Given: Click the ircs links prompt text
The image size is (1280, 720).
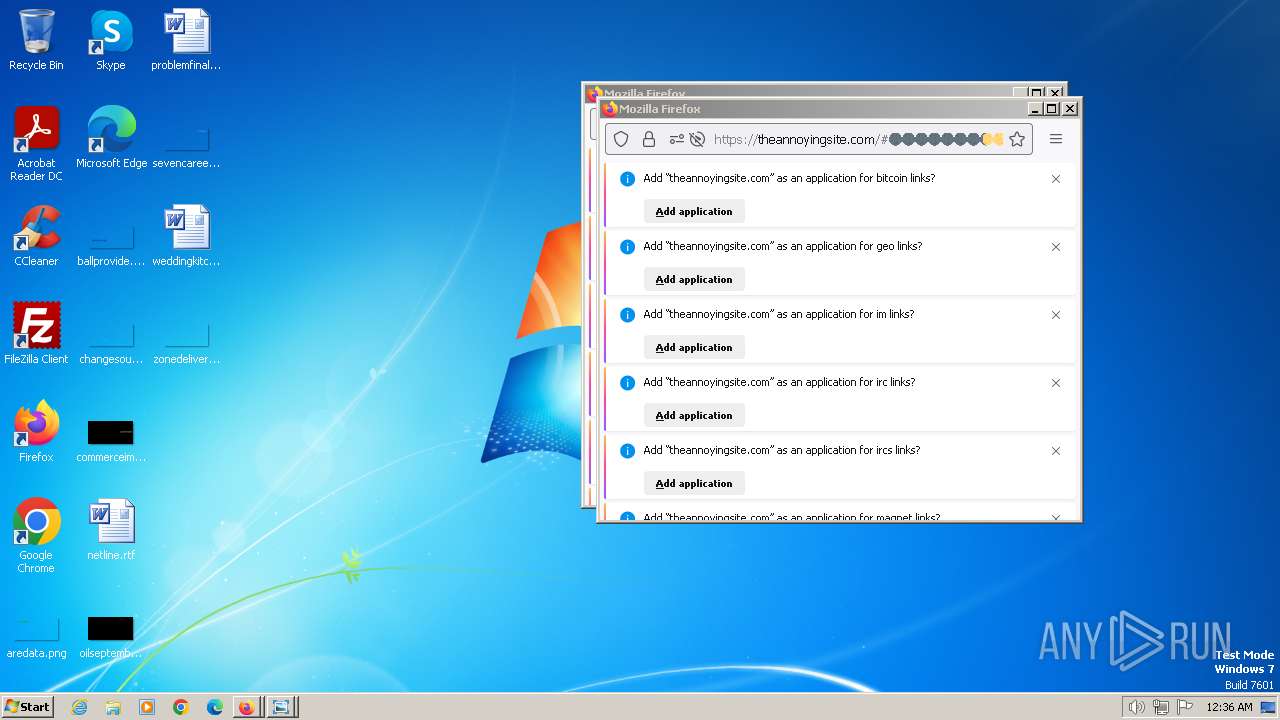Looking at the screenshot, I should pos(781,450).
